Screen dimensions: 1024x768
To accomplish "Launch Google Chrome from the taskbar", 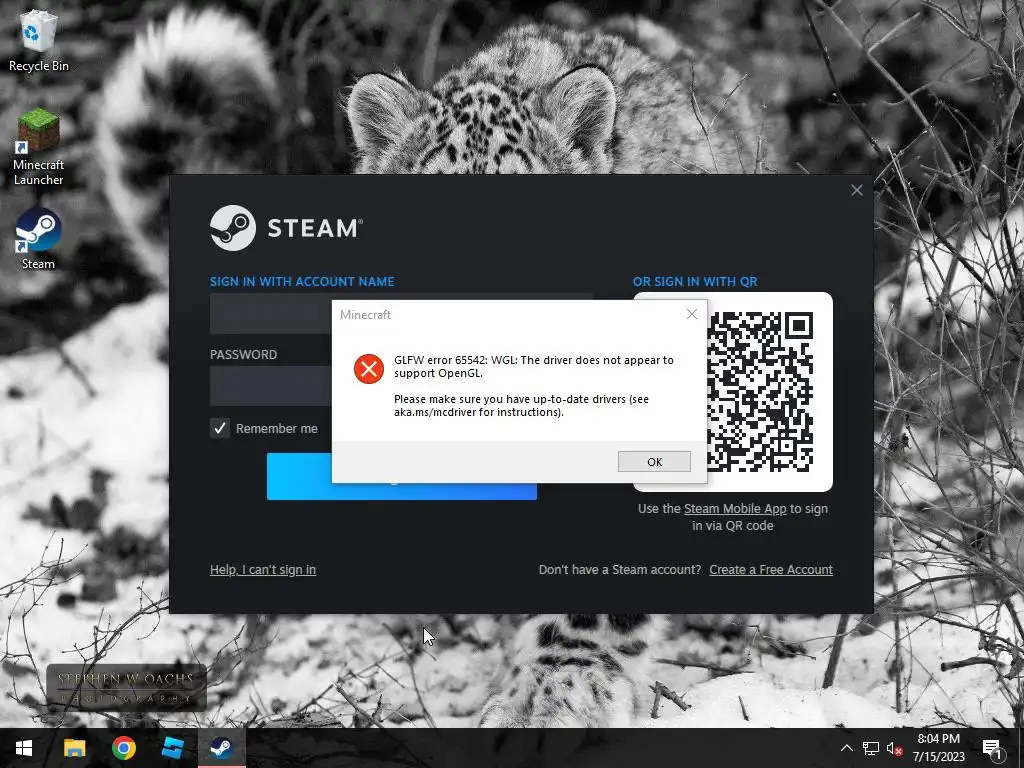I will pos(123,748).
